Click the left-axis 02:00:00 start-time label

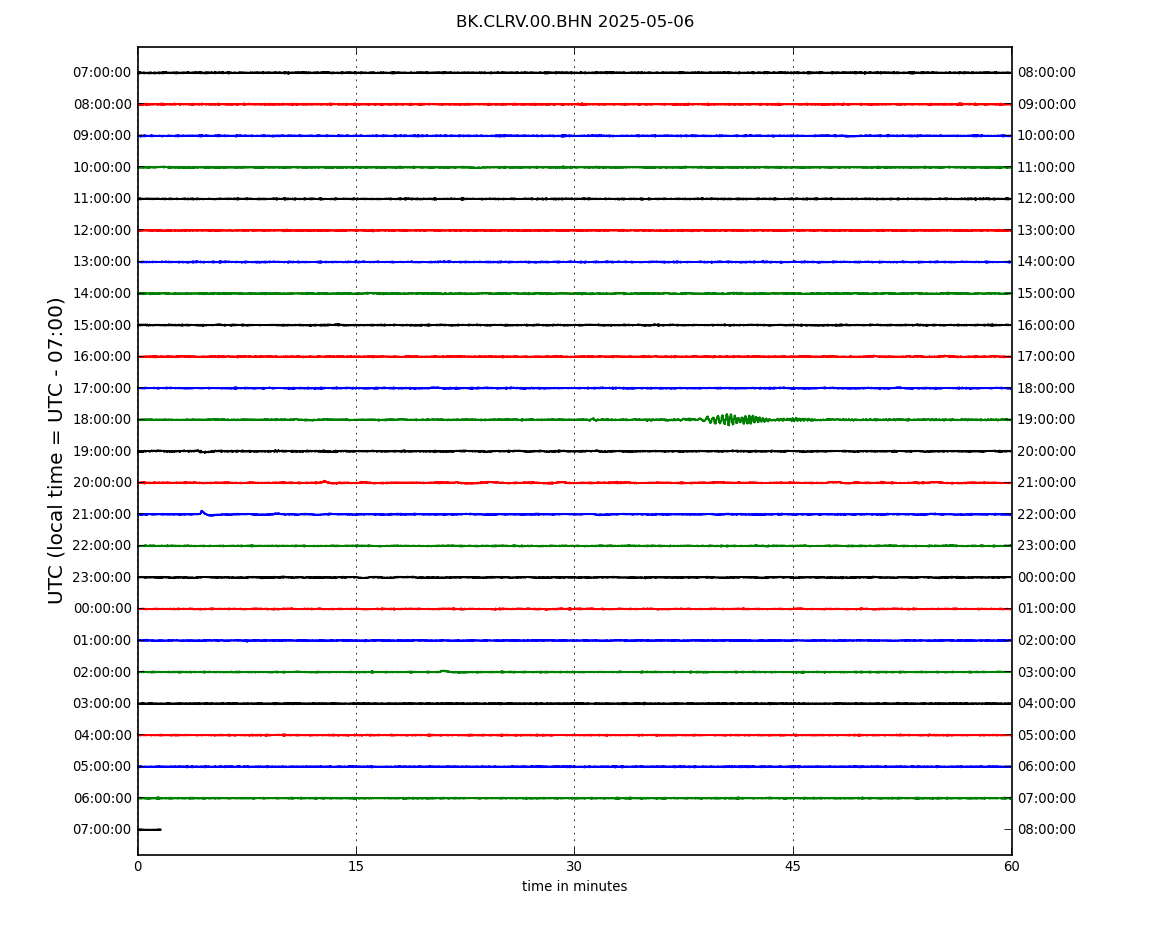click(x=103, y=672)
